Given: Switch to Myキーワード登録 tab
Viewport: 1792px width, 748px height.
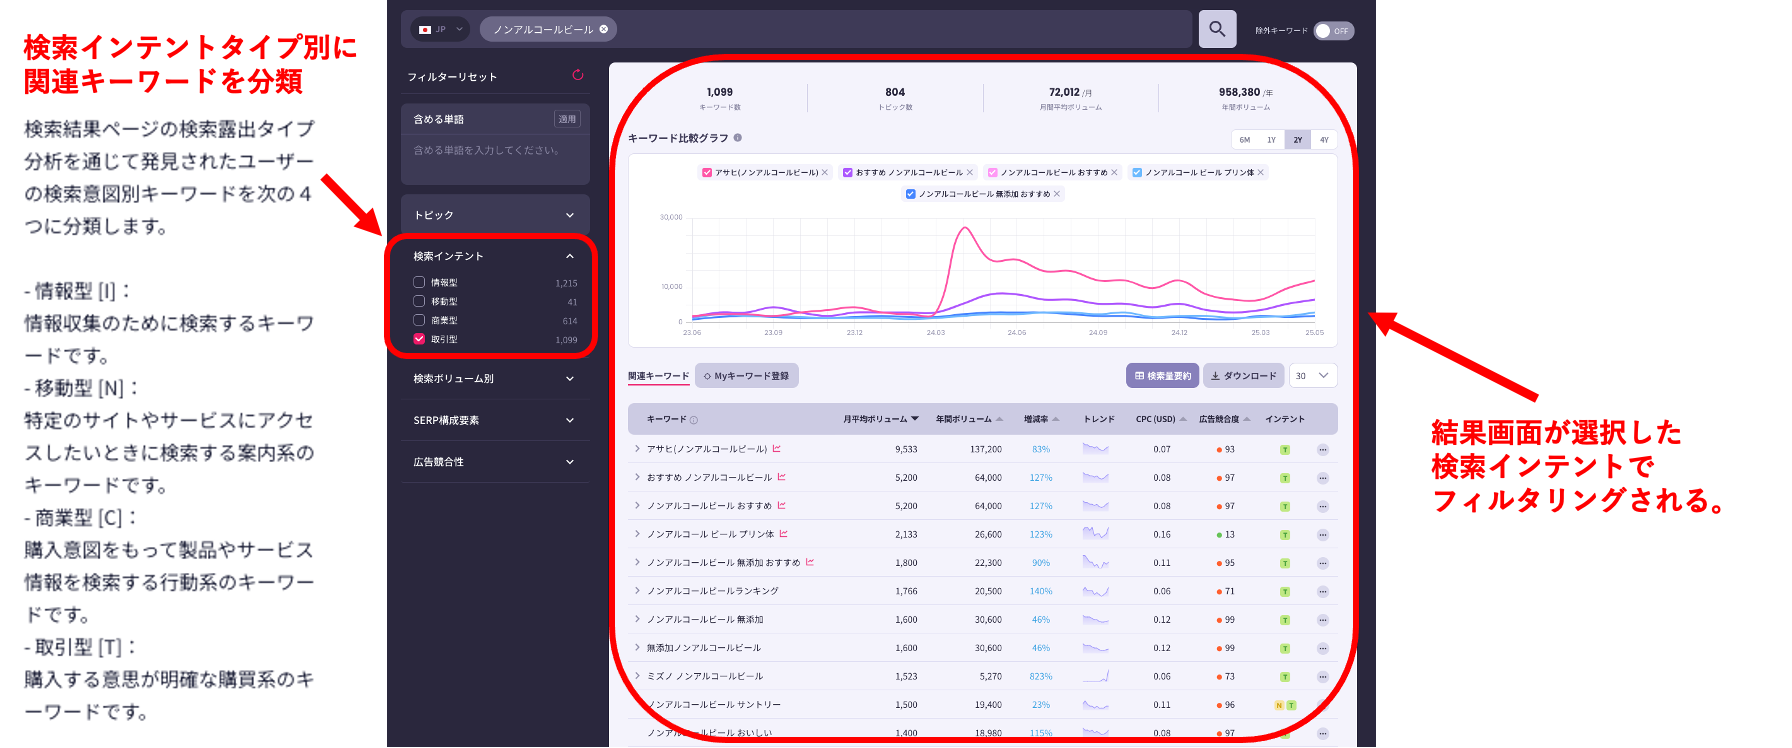Looking at the screenshot, I should coord(747,376).
